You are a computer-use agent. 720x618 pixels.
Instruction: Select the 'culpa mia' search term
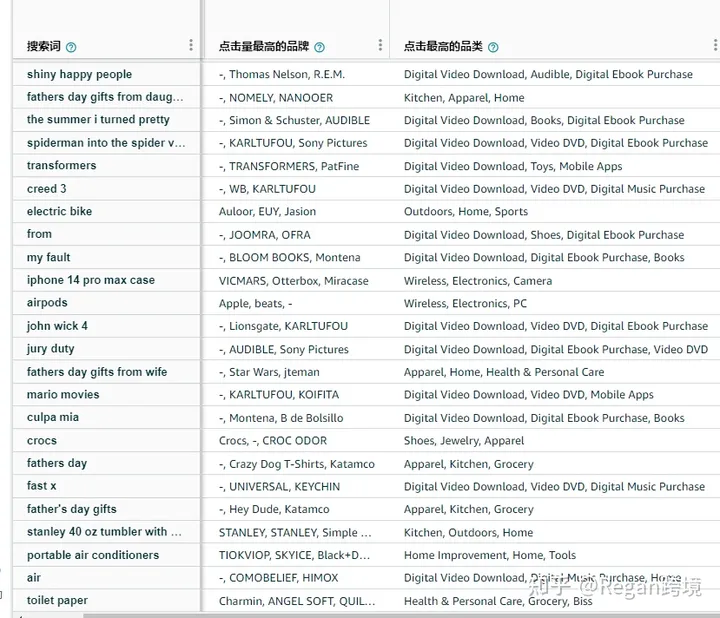[53, 417]
